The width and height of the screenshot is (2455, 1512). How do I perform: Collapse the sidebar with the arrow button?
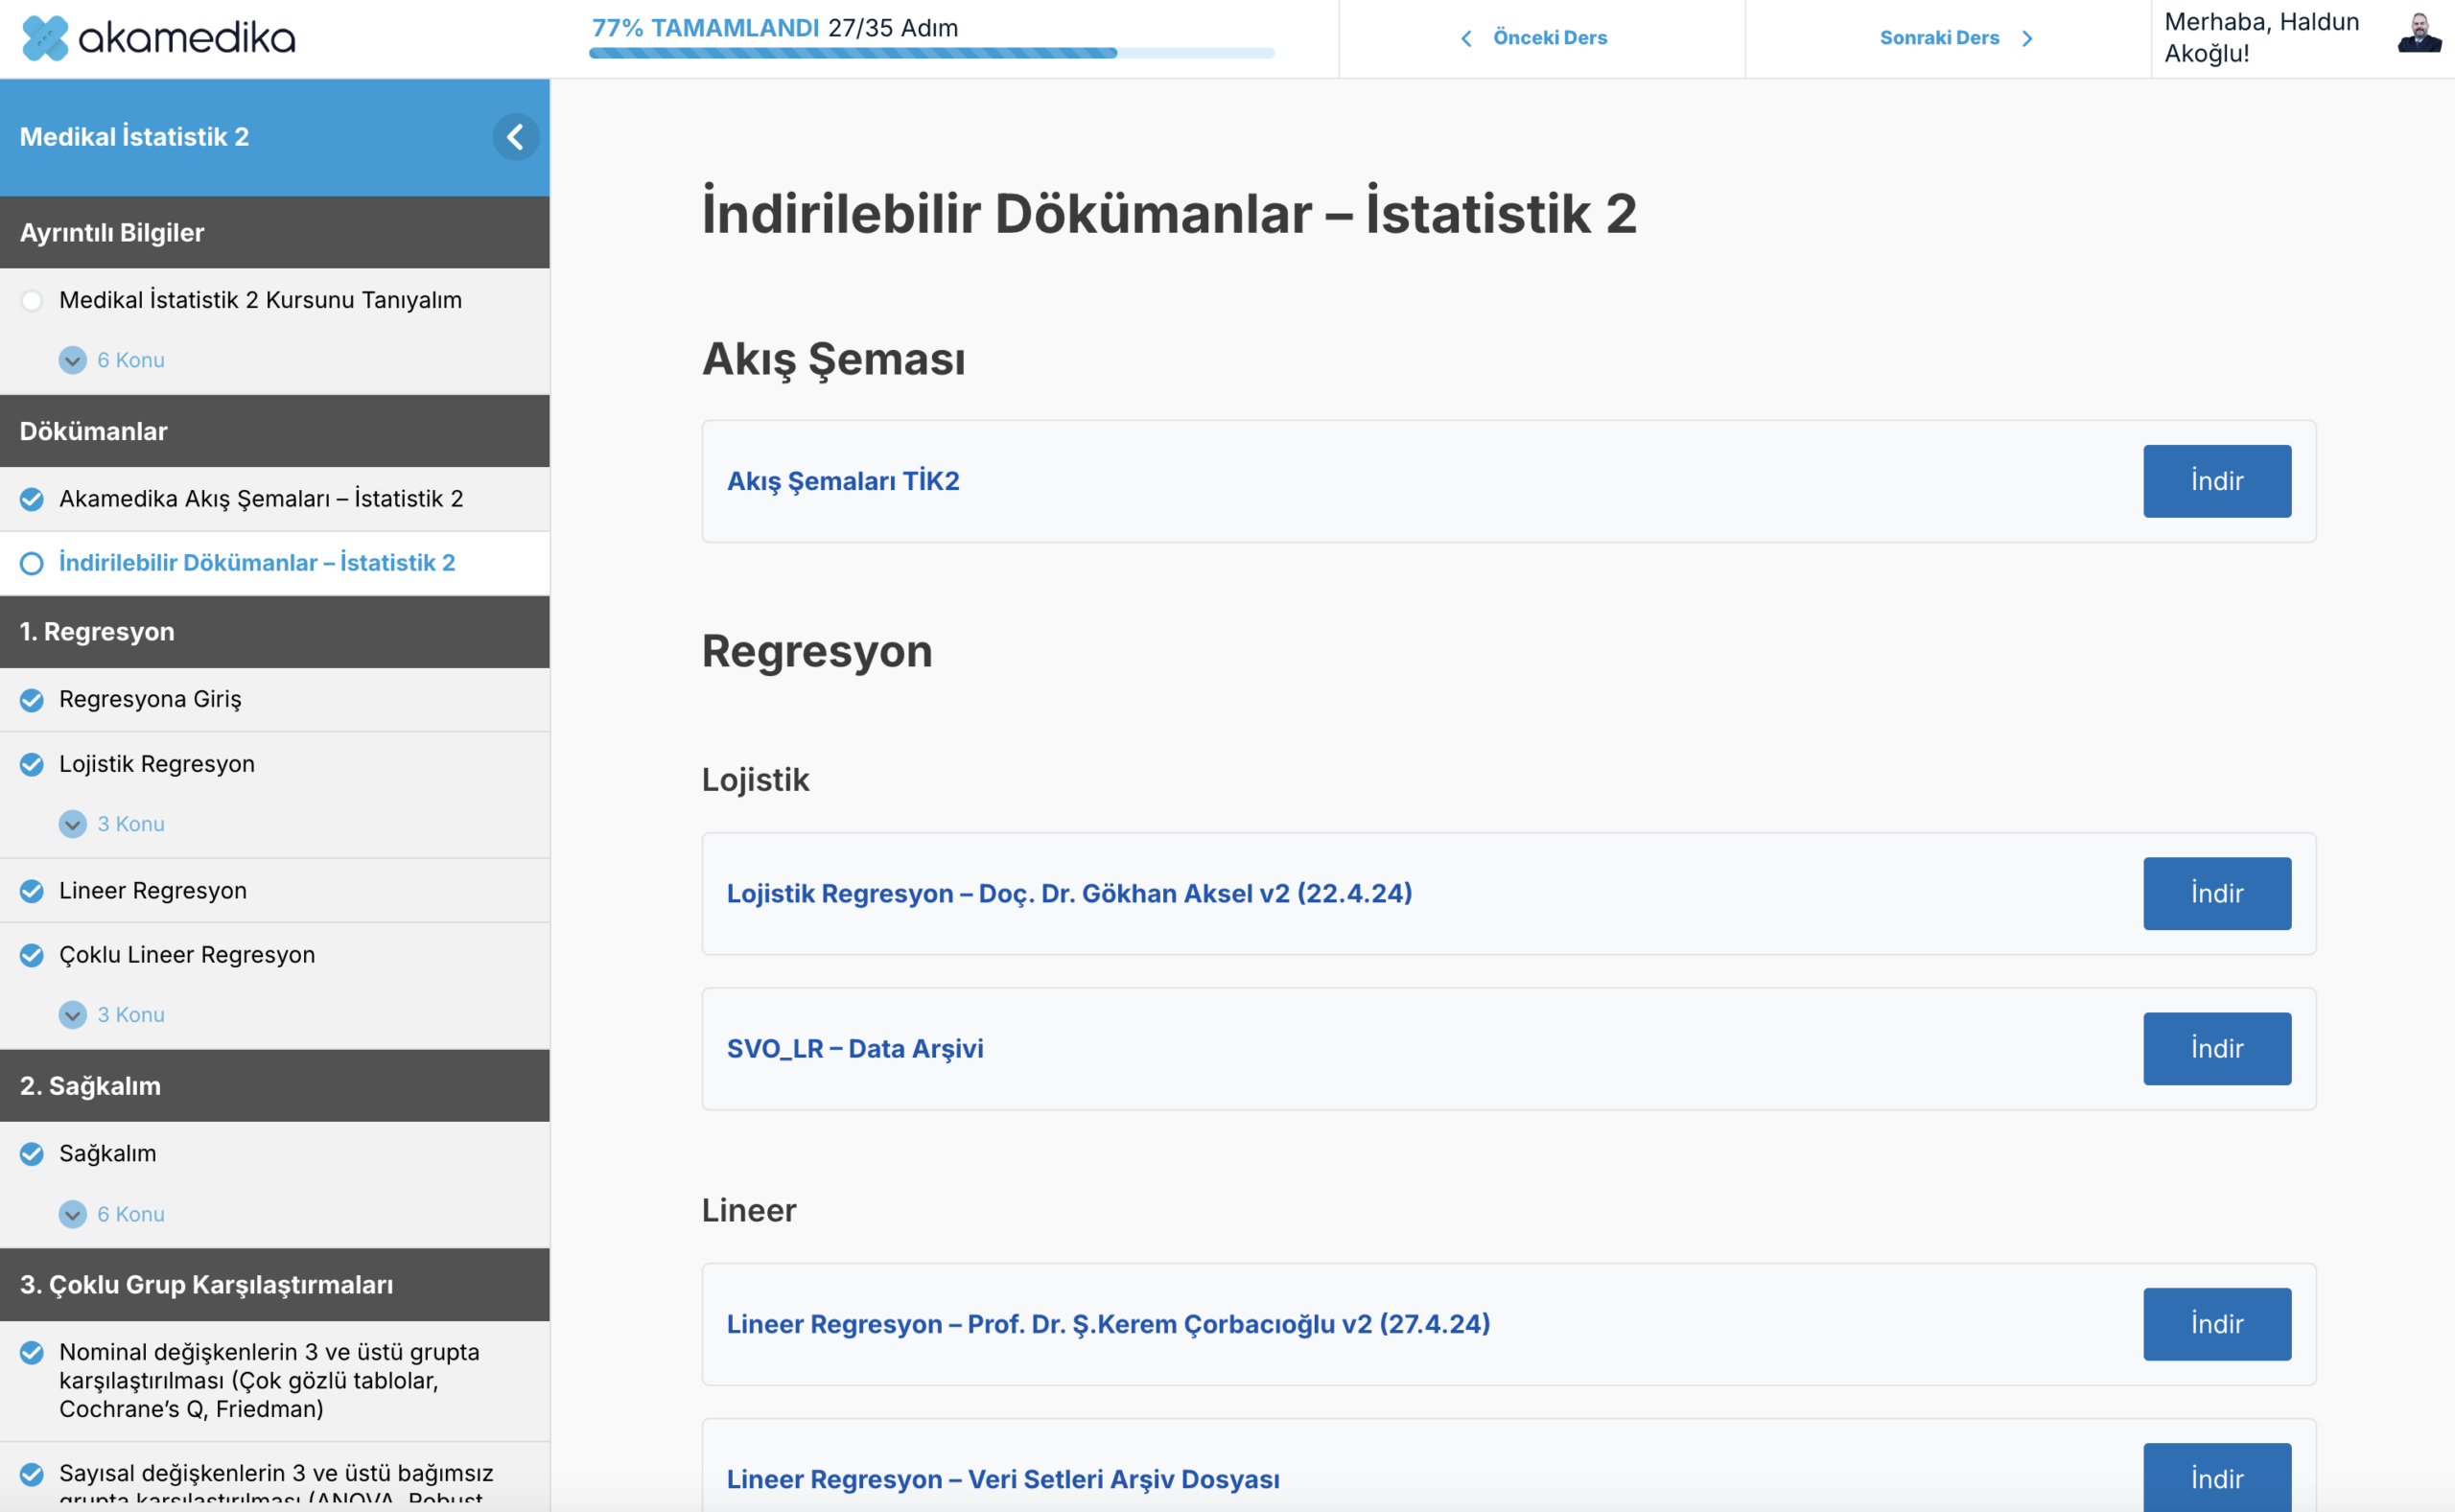tap(515, 137)
